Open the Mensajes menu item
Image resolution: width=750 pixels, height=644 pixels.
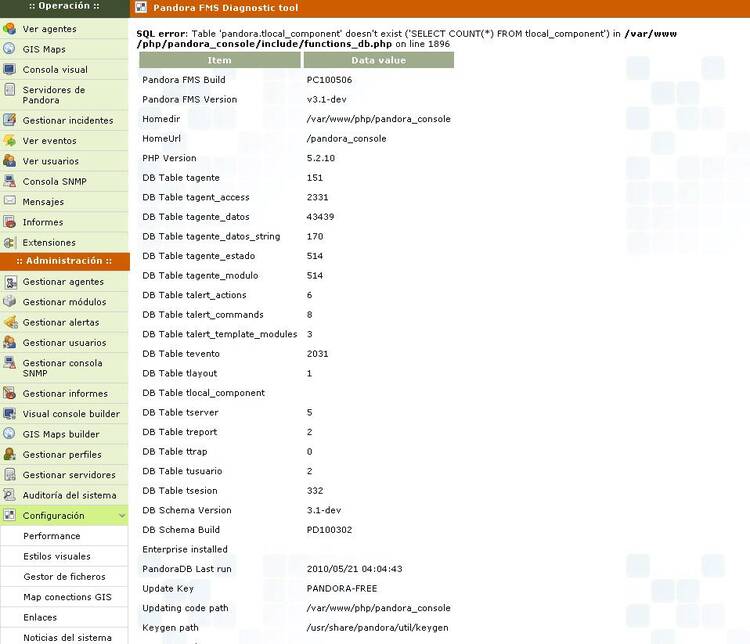click(43, 202)
